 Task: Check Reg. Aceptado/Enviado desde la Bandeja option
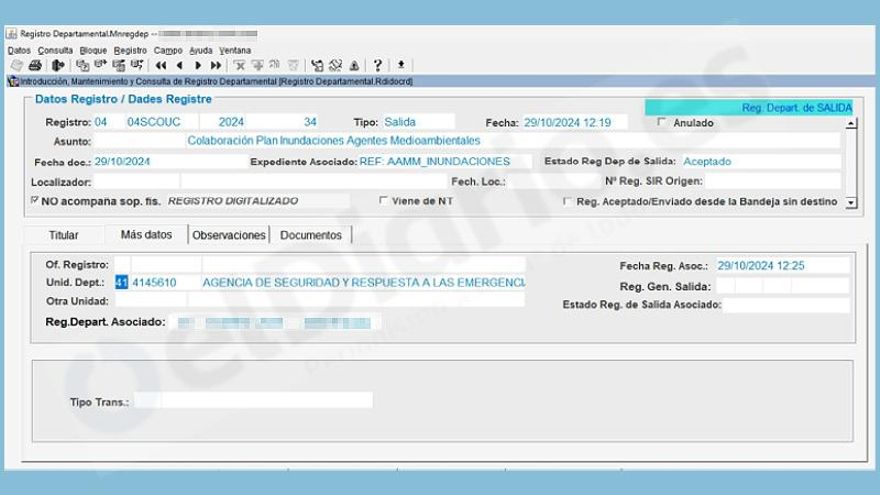[x=568, y=201]
